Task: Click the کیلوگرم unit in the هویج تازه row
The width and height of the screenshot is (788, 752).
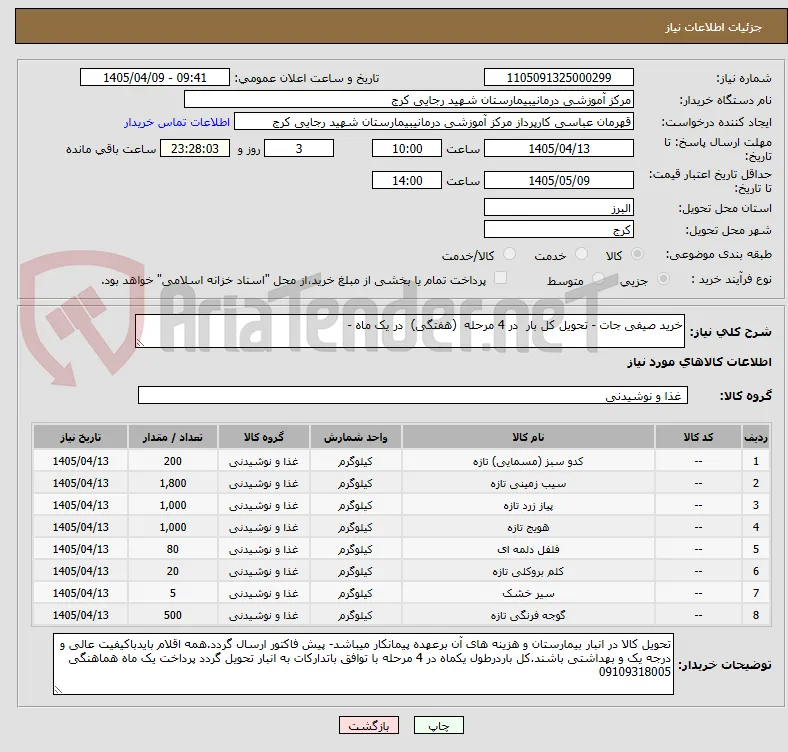Action: coord(355,527)
